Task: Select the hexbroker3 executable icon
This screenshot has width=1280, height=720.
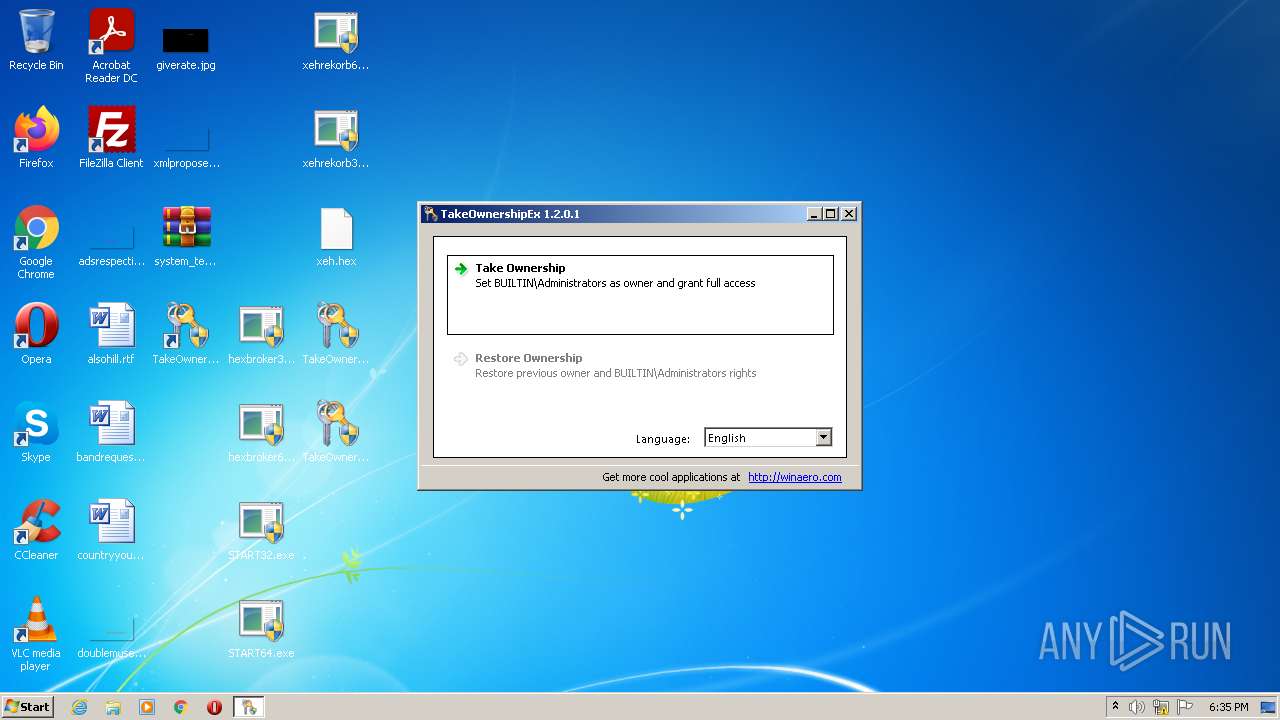Action: coord(261,334)
